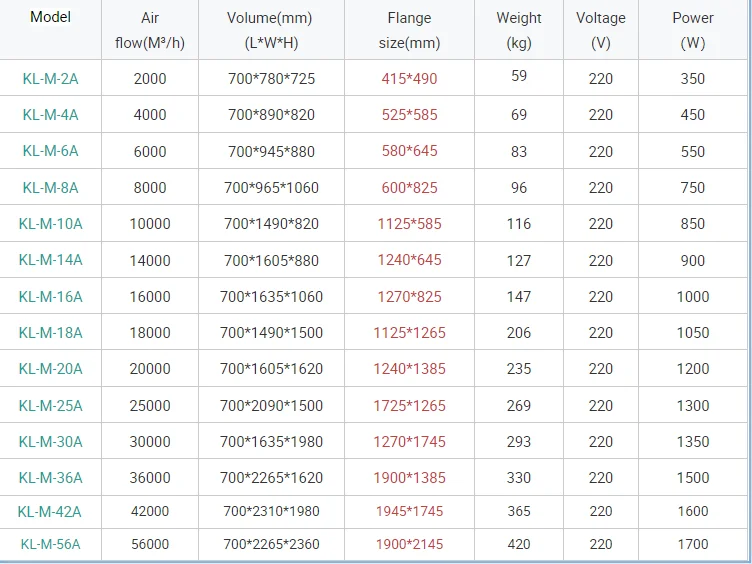Click the KL-M-25A model label
This screenshot has width=752, height=564.
[x=50, y=406]
